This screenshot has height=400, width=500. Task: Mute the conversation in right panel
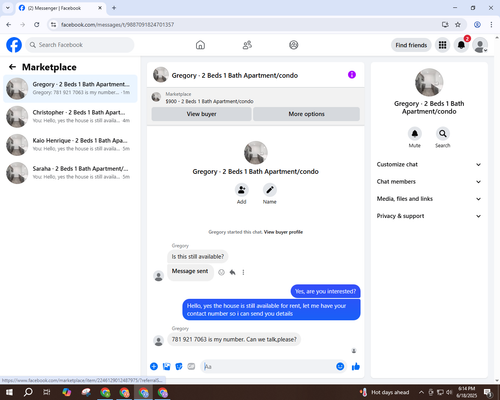pos(415,134)
